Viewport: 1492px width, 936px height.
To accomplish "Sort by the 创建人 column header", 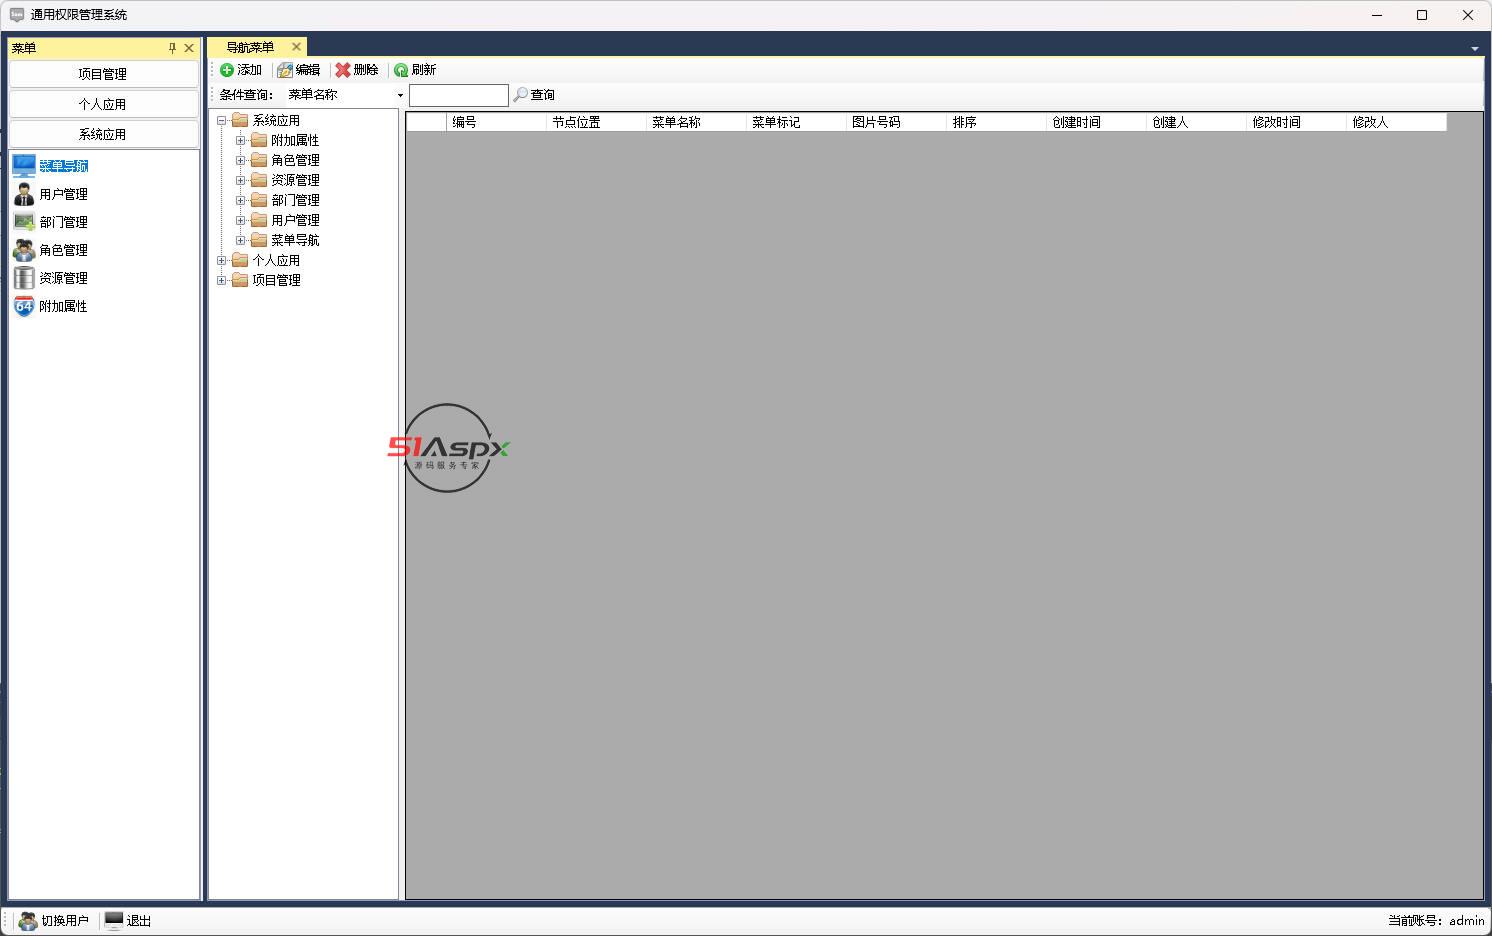I will pyautogui.click(x=1196, y=122).
